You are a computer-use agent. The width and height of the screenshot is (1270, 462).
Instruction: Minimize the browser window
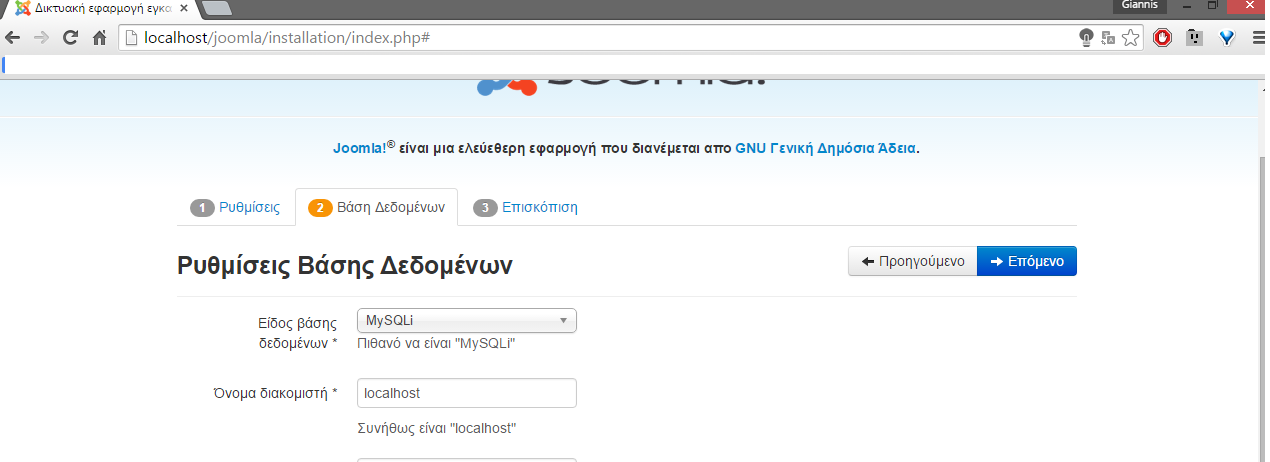click(x=1188, y=6)
